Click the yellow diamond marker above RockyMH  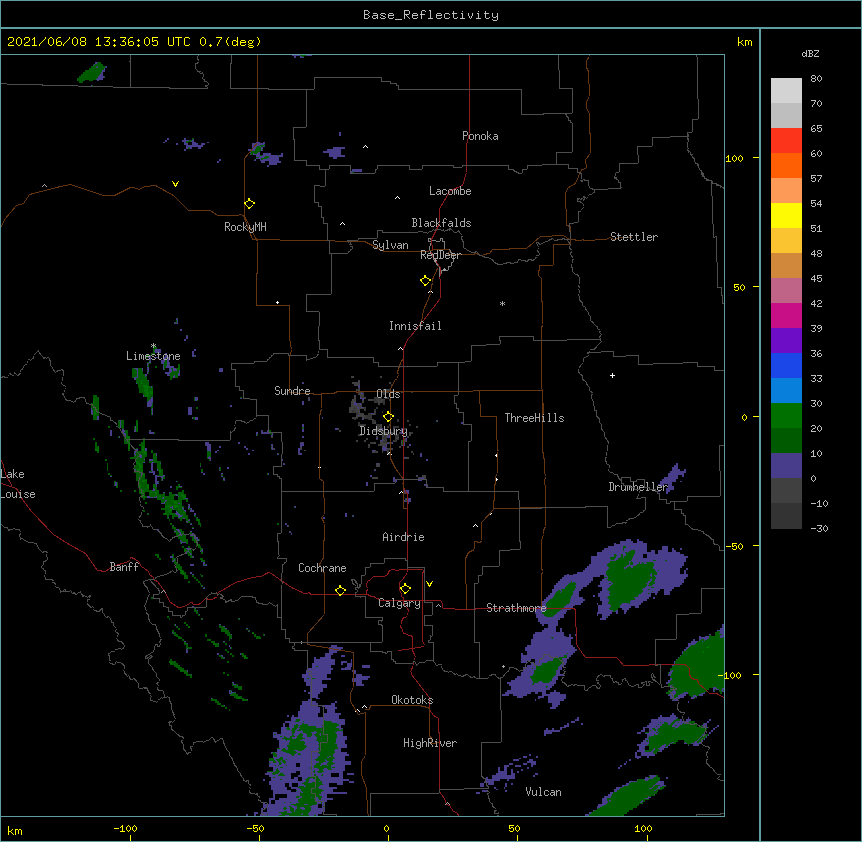pyautogui.click(x=249, y=203)
